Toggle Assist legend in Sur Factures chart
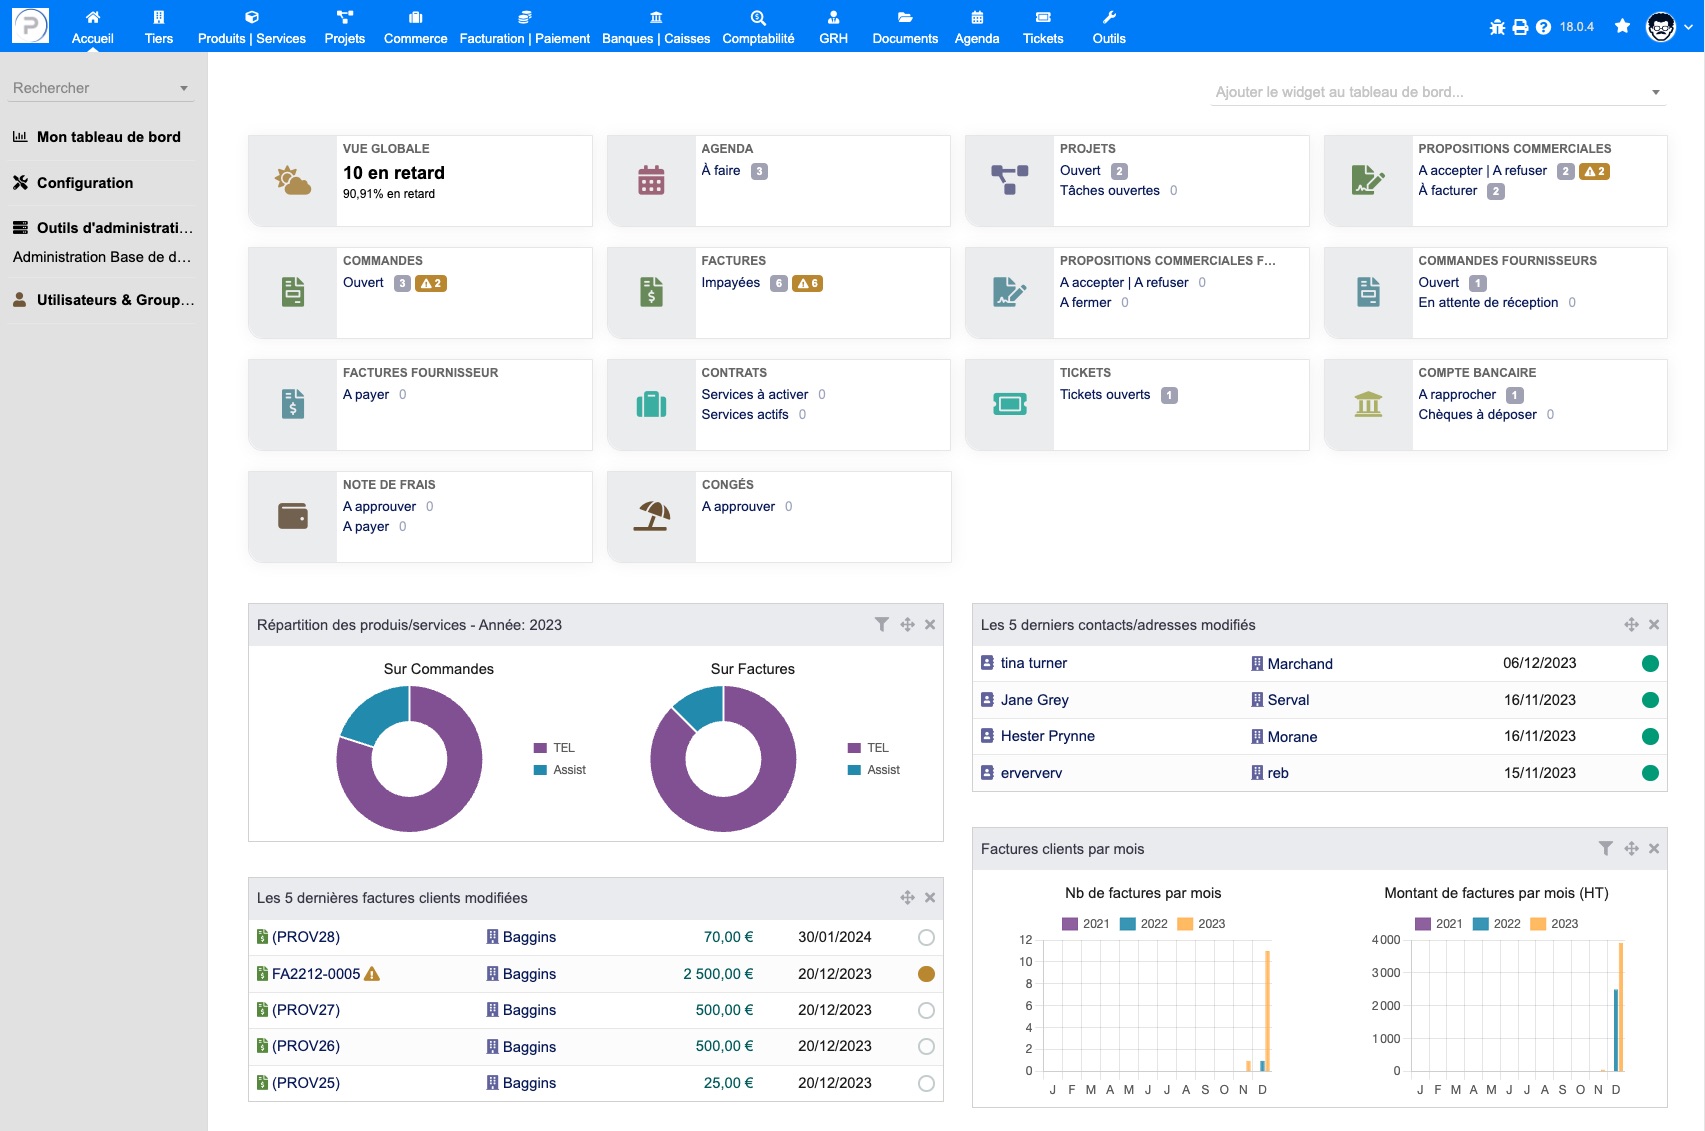Image resolution: width=1705 pixels, height=1131 pixels. click(874, 770)
